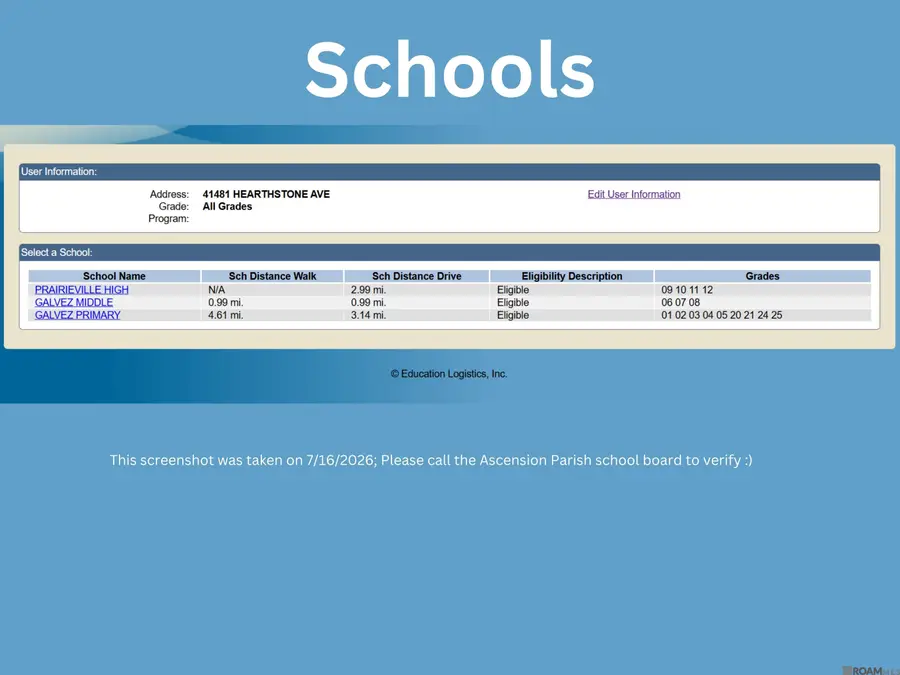Click the User Information section header
900x675 pixels.
[449, 172]
